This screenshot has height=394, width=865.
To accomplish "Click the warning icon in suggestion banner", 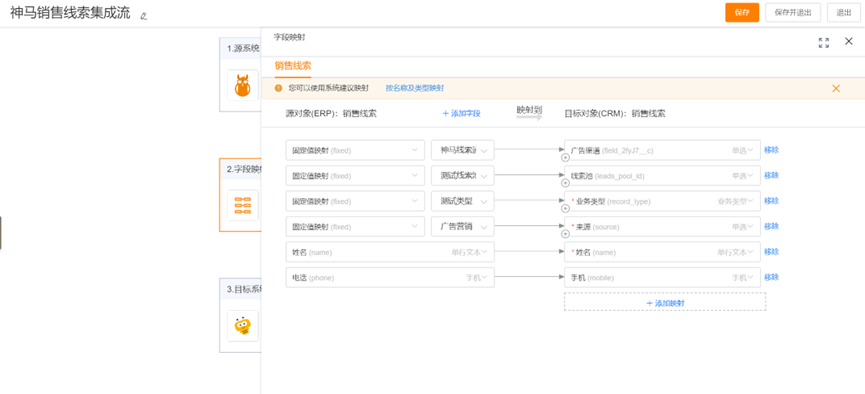I will coord(279,88).
